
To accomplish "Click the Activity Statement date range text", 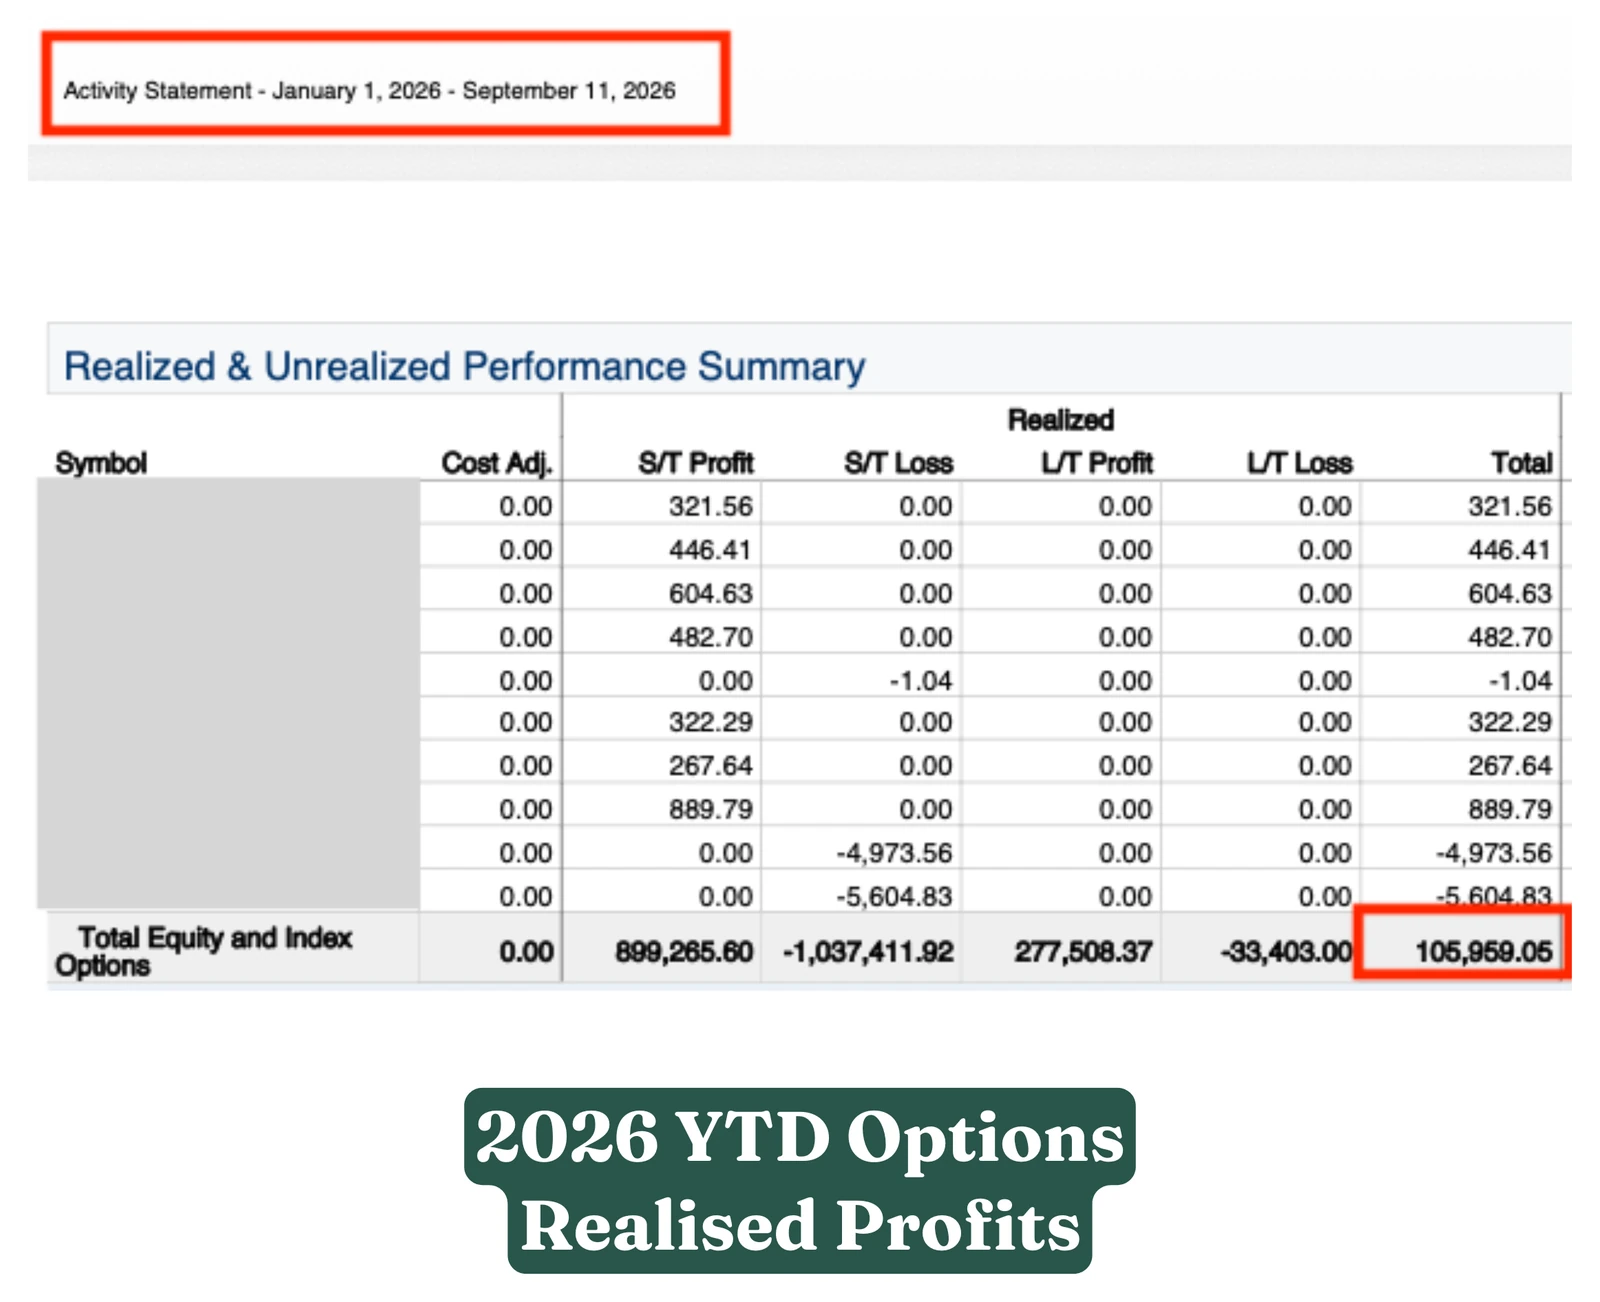I will pyautogui.click(x=369, y=91).
